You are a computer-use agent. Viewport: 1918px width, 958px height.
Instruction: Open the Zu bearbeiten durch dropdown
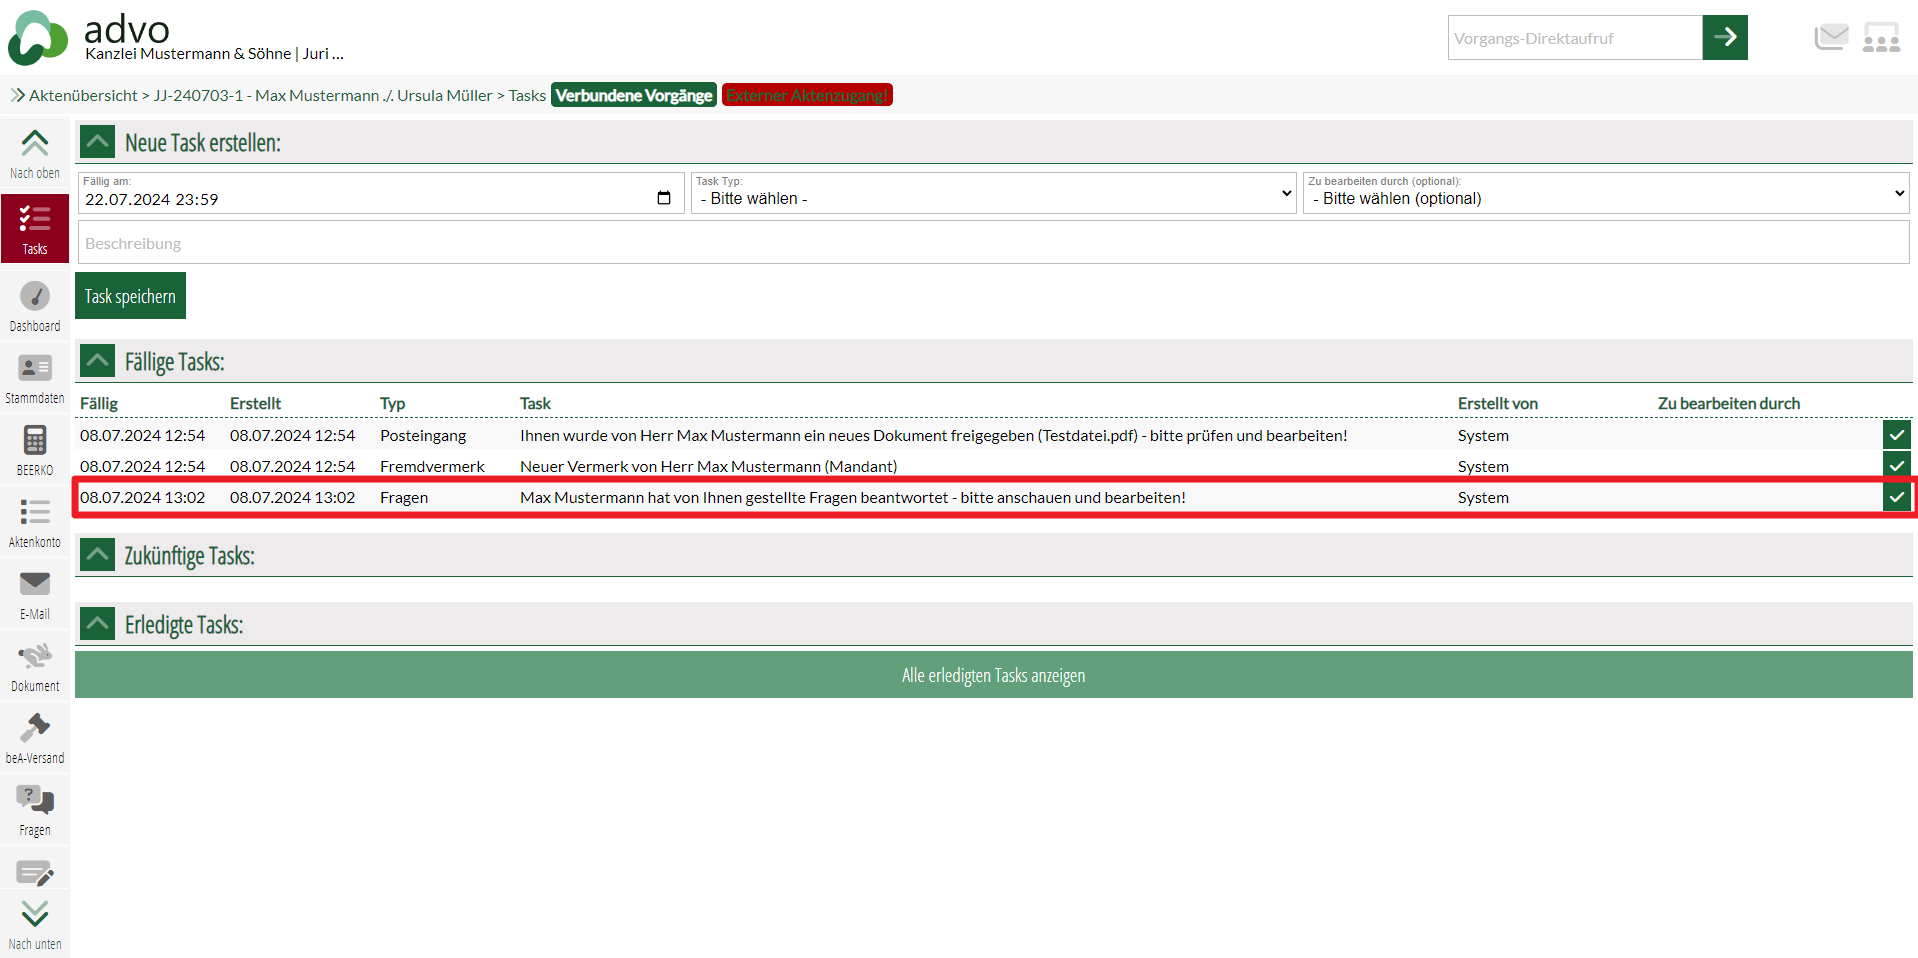[x=1606, y=193]
